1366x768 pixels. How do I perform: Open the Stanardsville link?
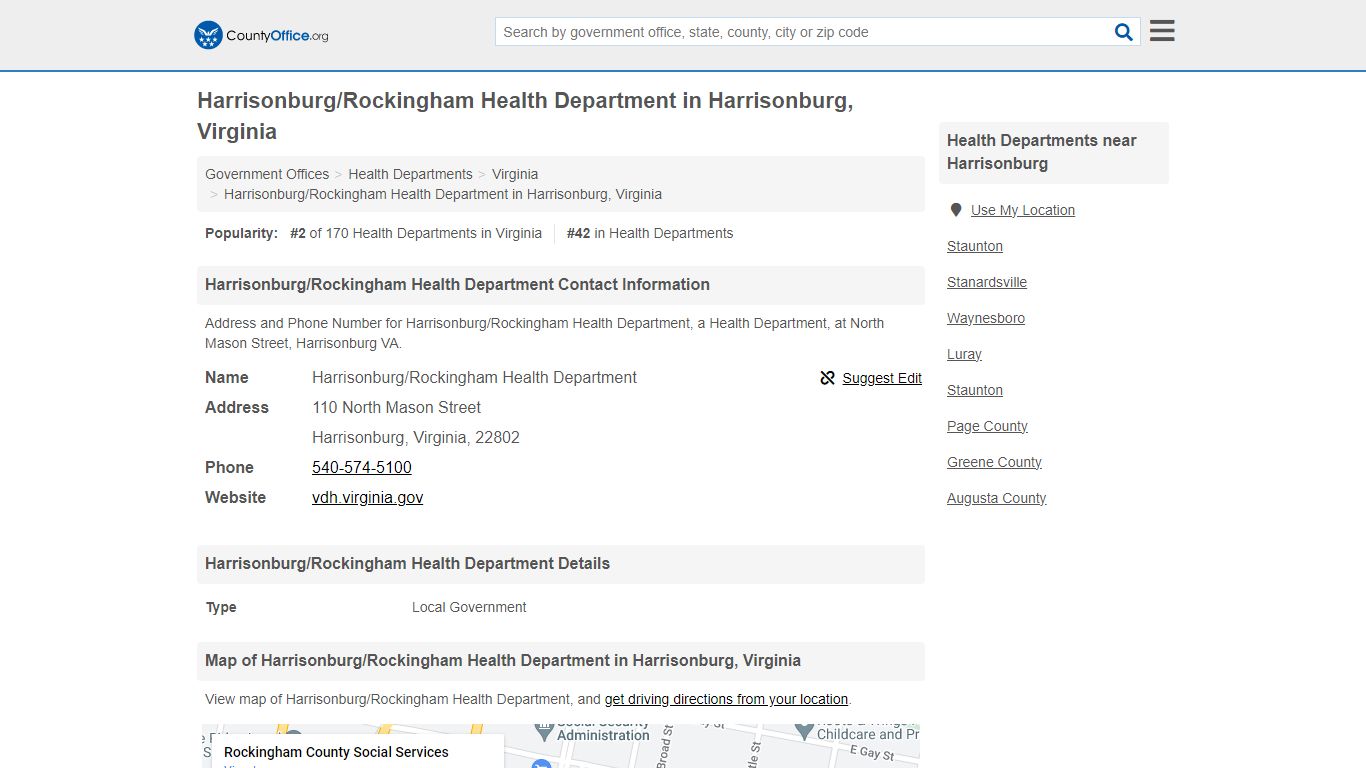(987, 282)
